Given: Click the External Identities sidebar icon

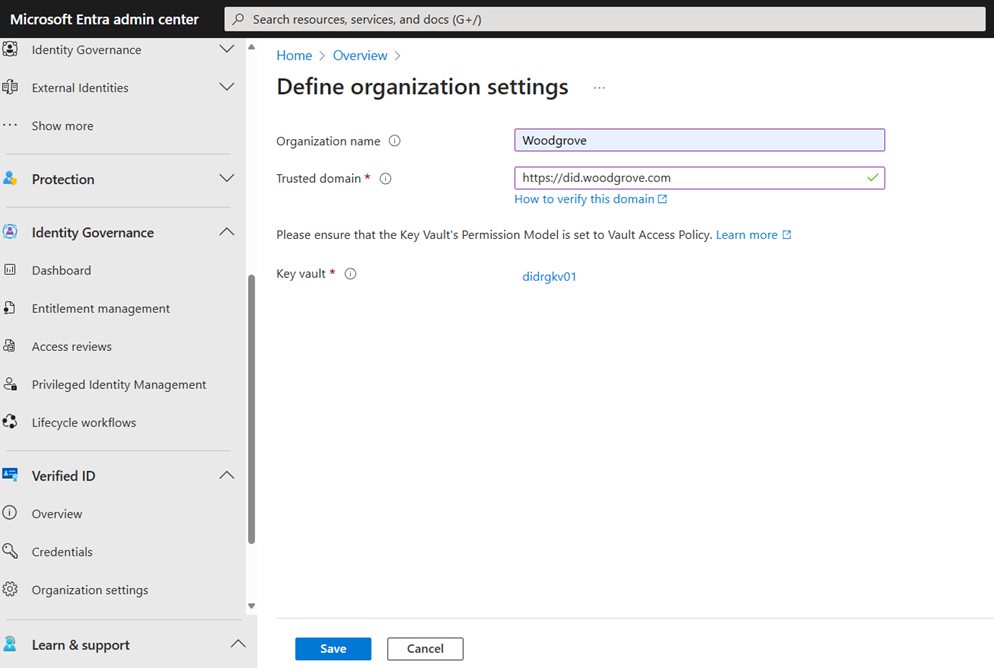Looking at the screenshot, I should [10, 87].
